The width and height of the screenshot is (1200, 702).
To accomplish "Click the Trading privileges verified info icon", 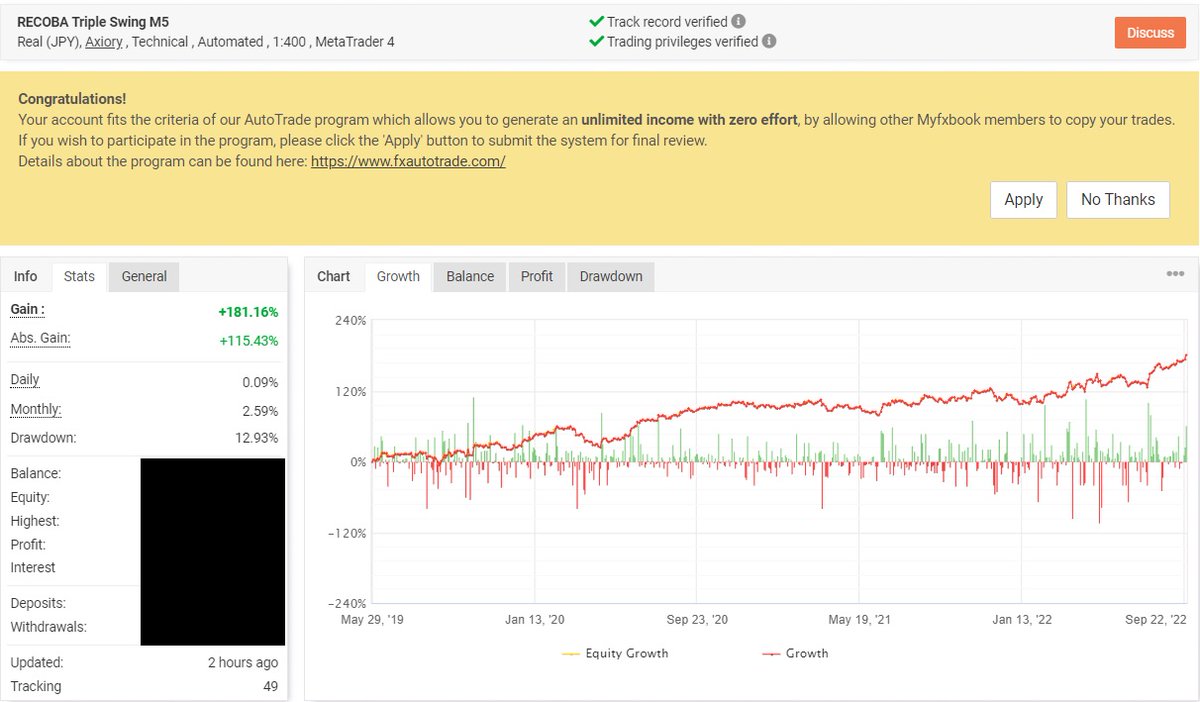I will coord(768,42).
